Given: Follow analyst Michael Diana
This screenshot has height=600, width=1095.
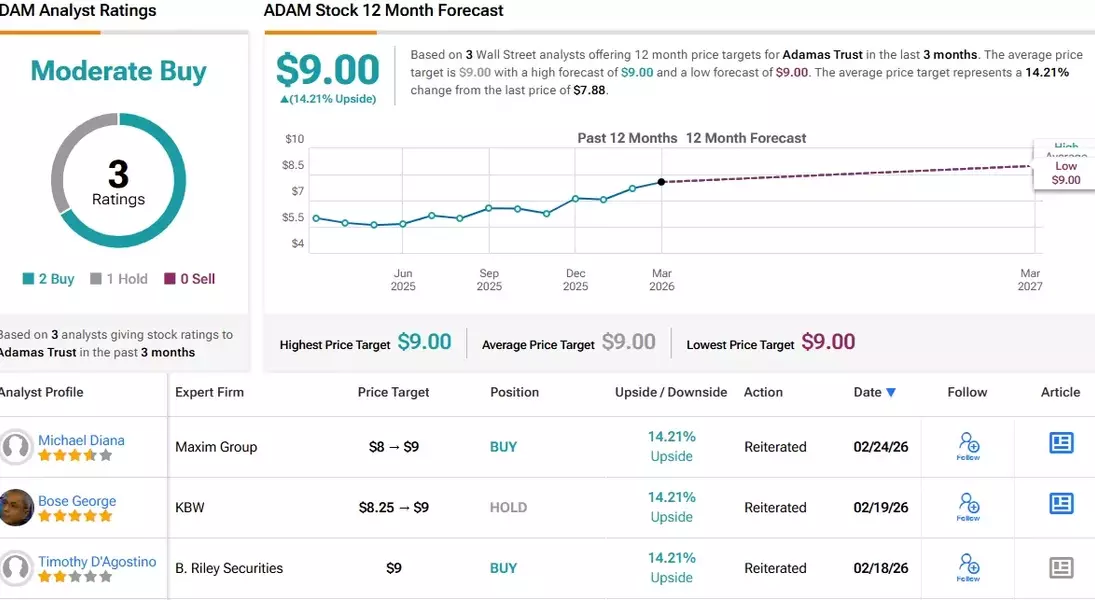Looking at the screenshot, I should pyautogui.click(x=968, y=445).
